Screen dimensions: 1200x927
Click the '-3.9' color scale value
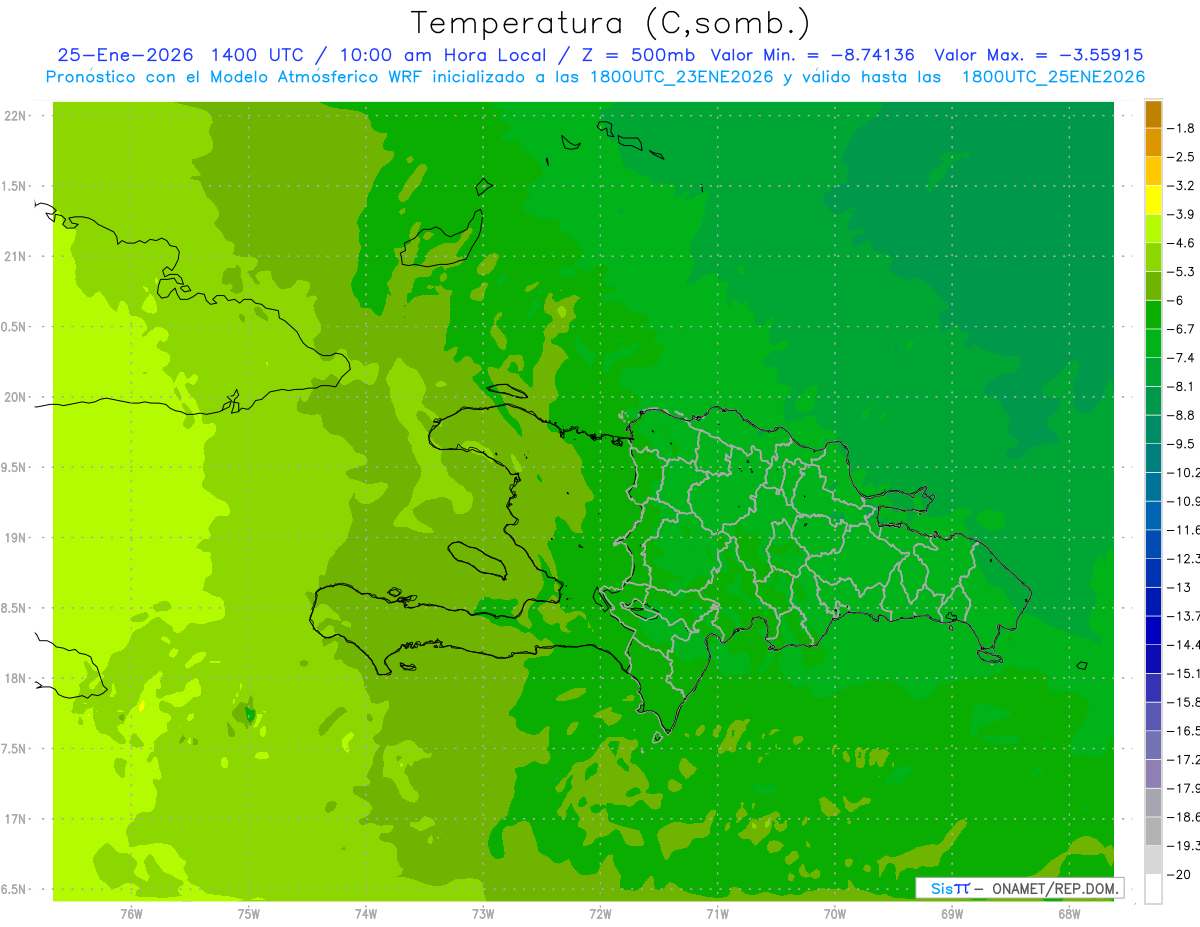click(1181, 214)
